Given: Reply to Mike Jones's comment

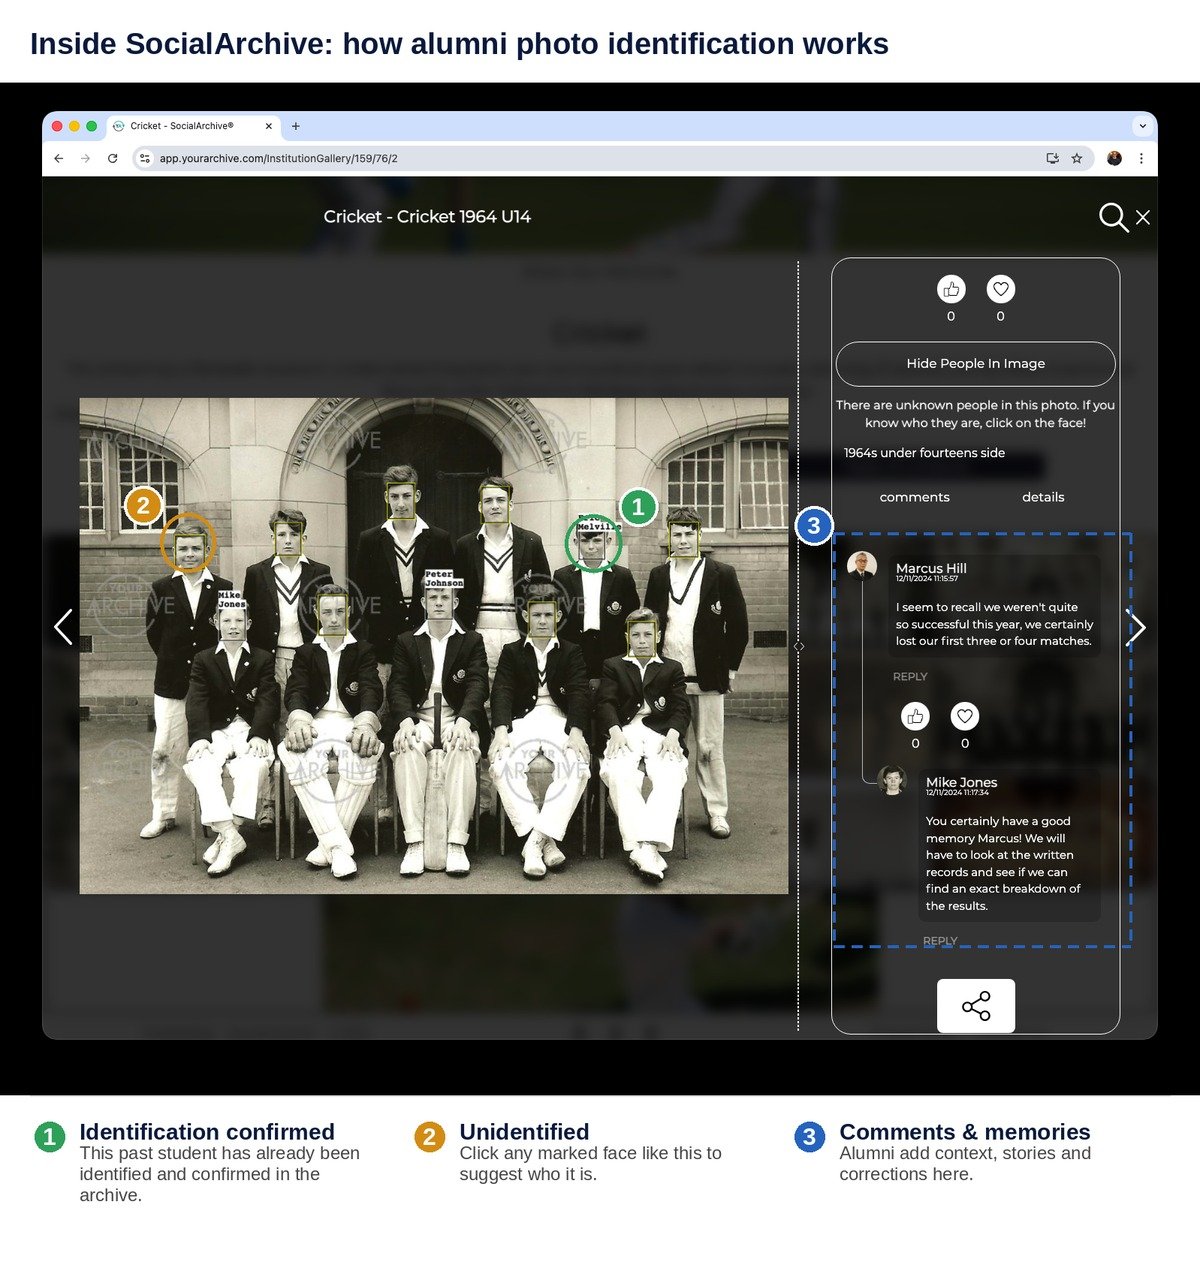Looking at the screenshot, I should point(940,941).
